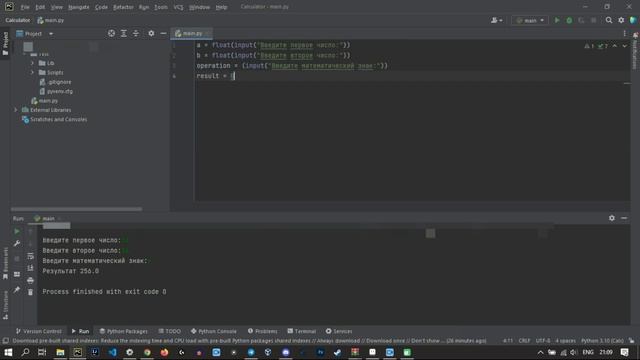Click main.py breadcrumb in navigation bar
This screenshot has height=360, width=640.
[51, 20]
